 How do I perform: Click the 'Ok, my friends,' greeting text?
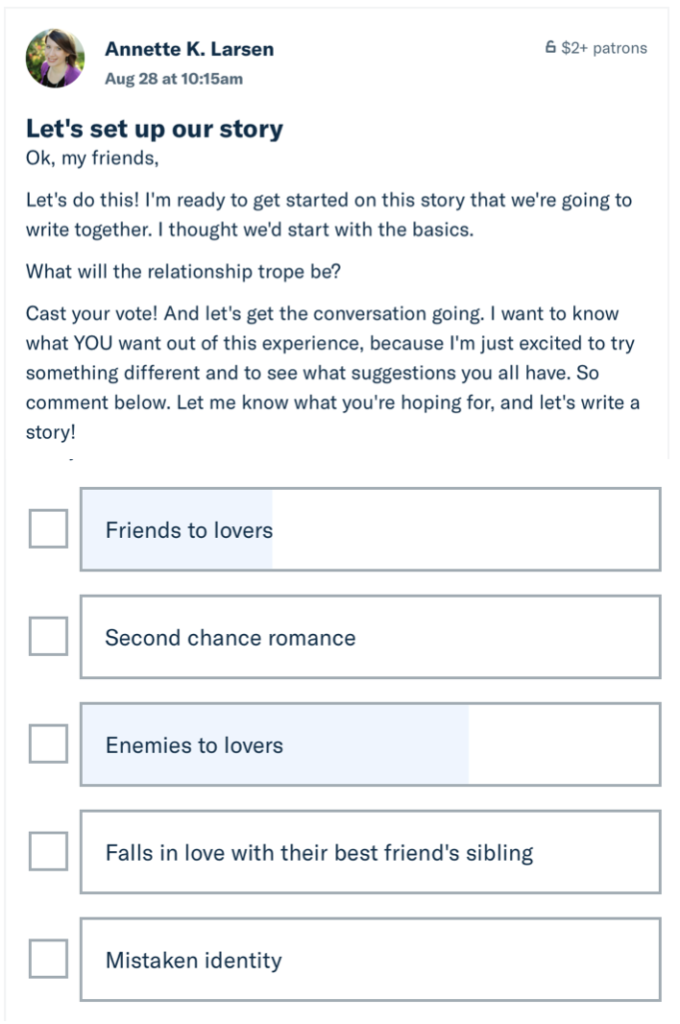coord(92,158)
